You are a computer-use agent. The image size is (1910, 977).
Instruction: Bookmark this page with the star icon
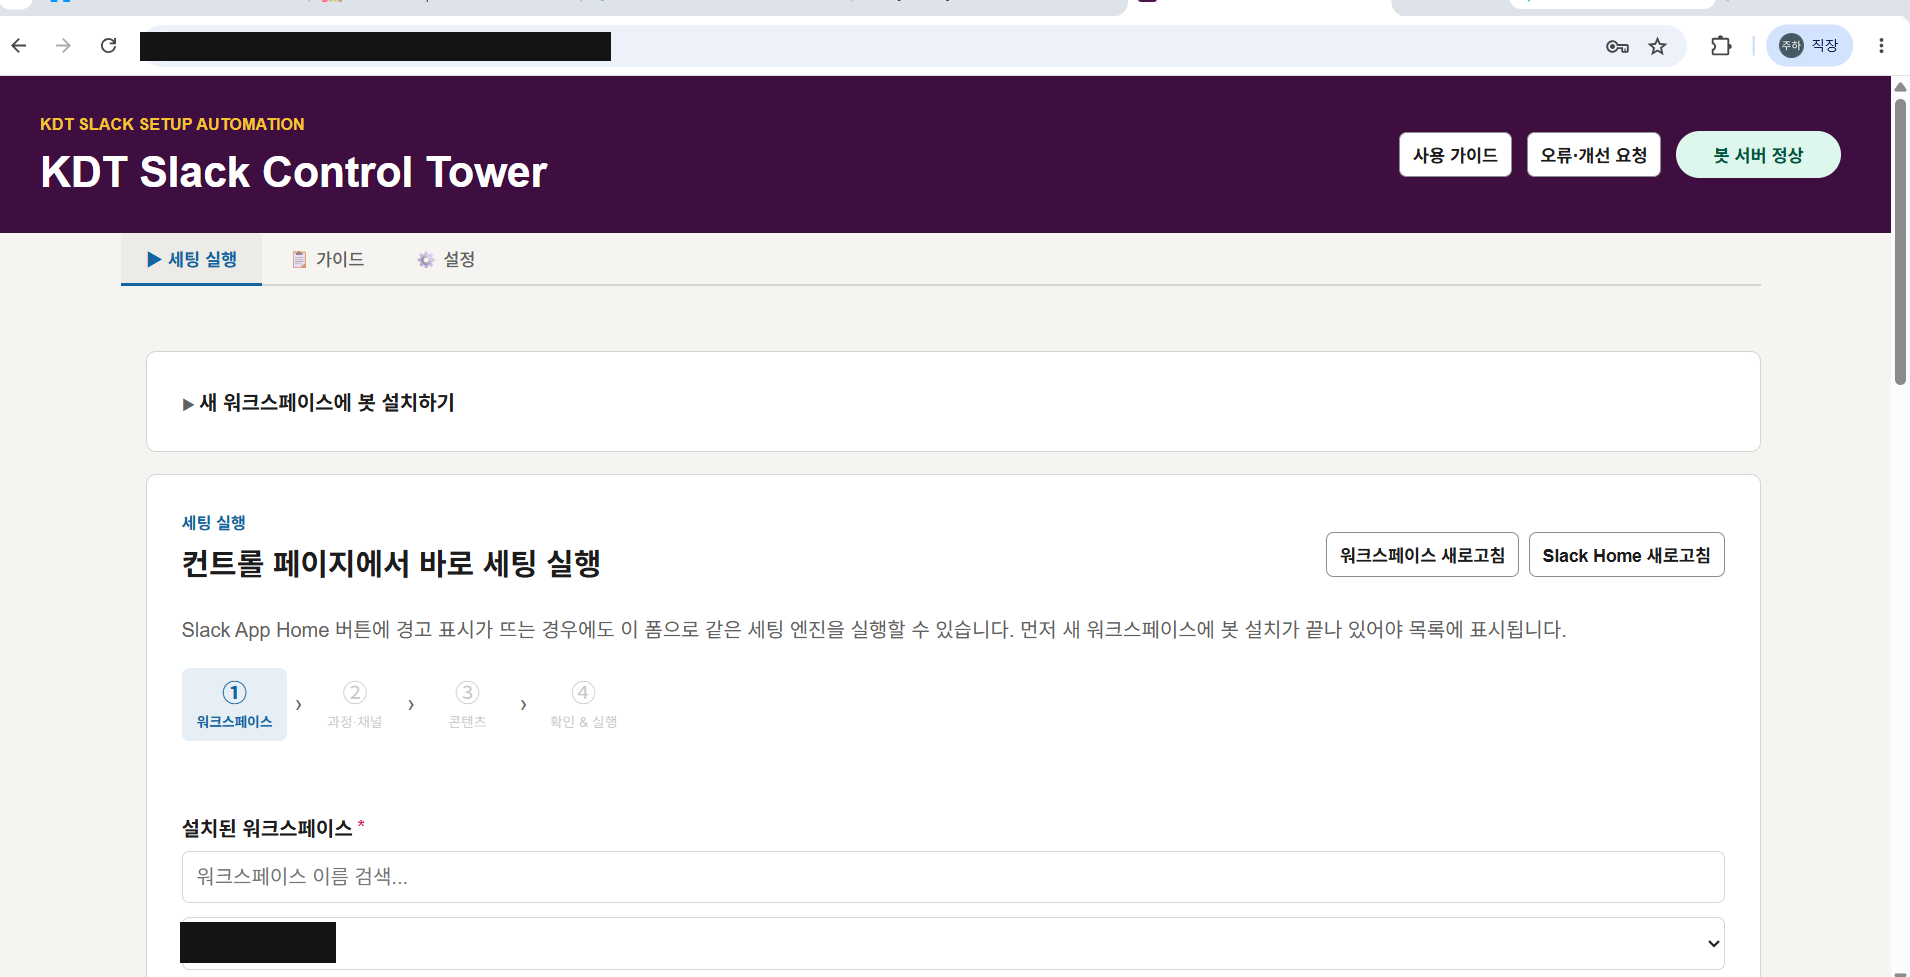click(x=1658, y=46)
